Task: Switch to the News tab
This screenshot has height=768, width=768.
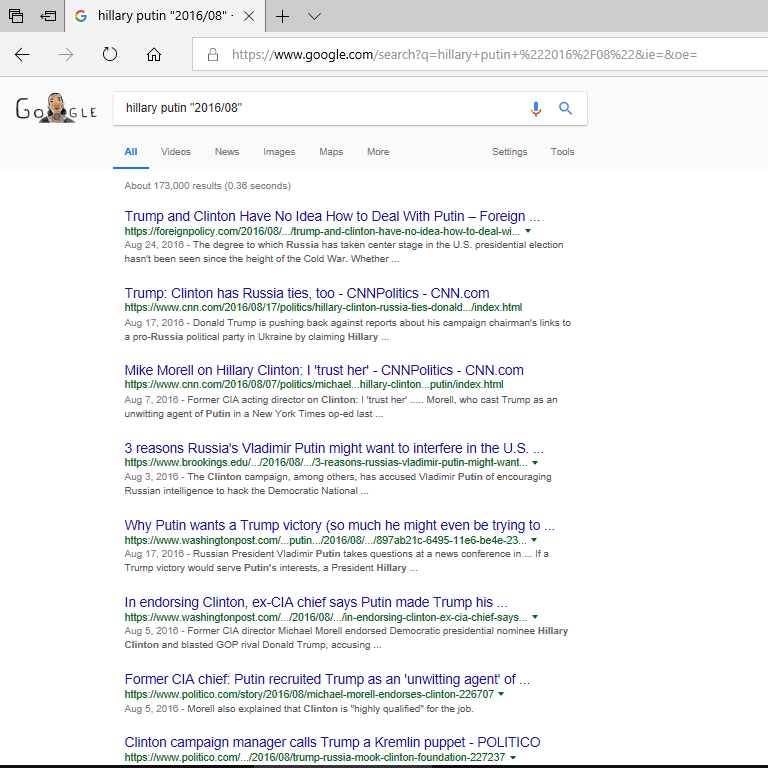Action: 227,152
